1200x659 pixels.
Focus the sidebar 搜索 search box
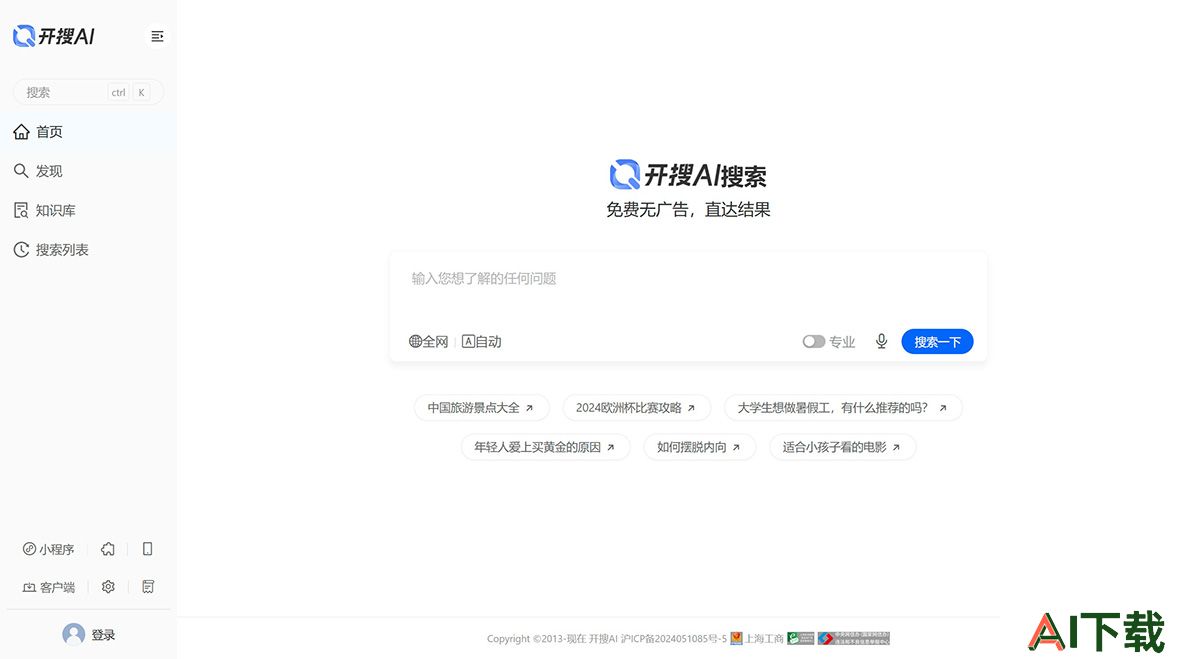pos(88,92)
